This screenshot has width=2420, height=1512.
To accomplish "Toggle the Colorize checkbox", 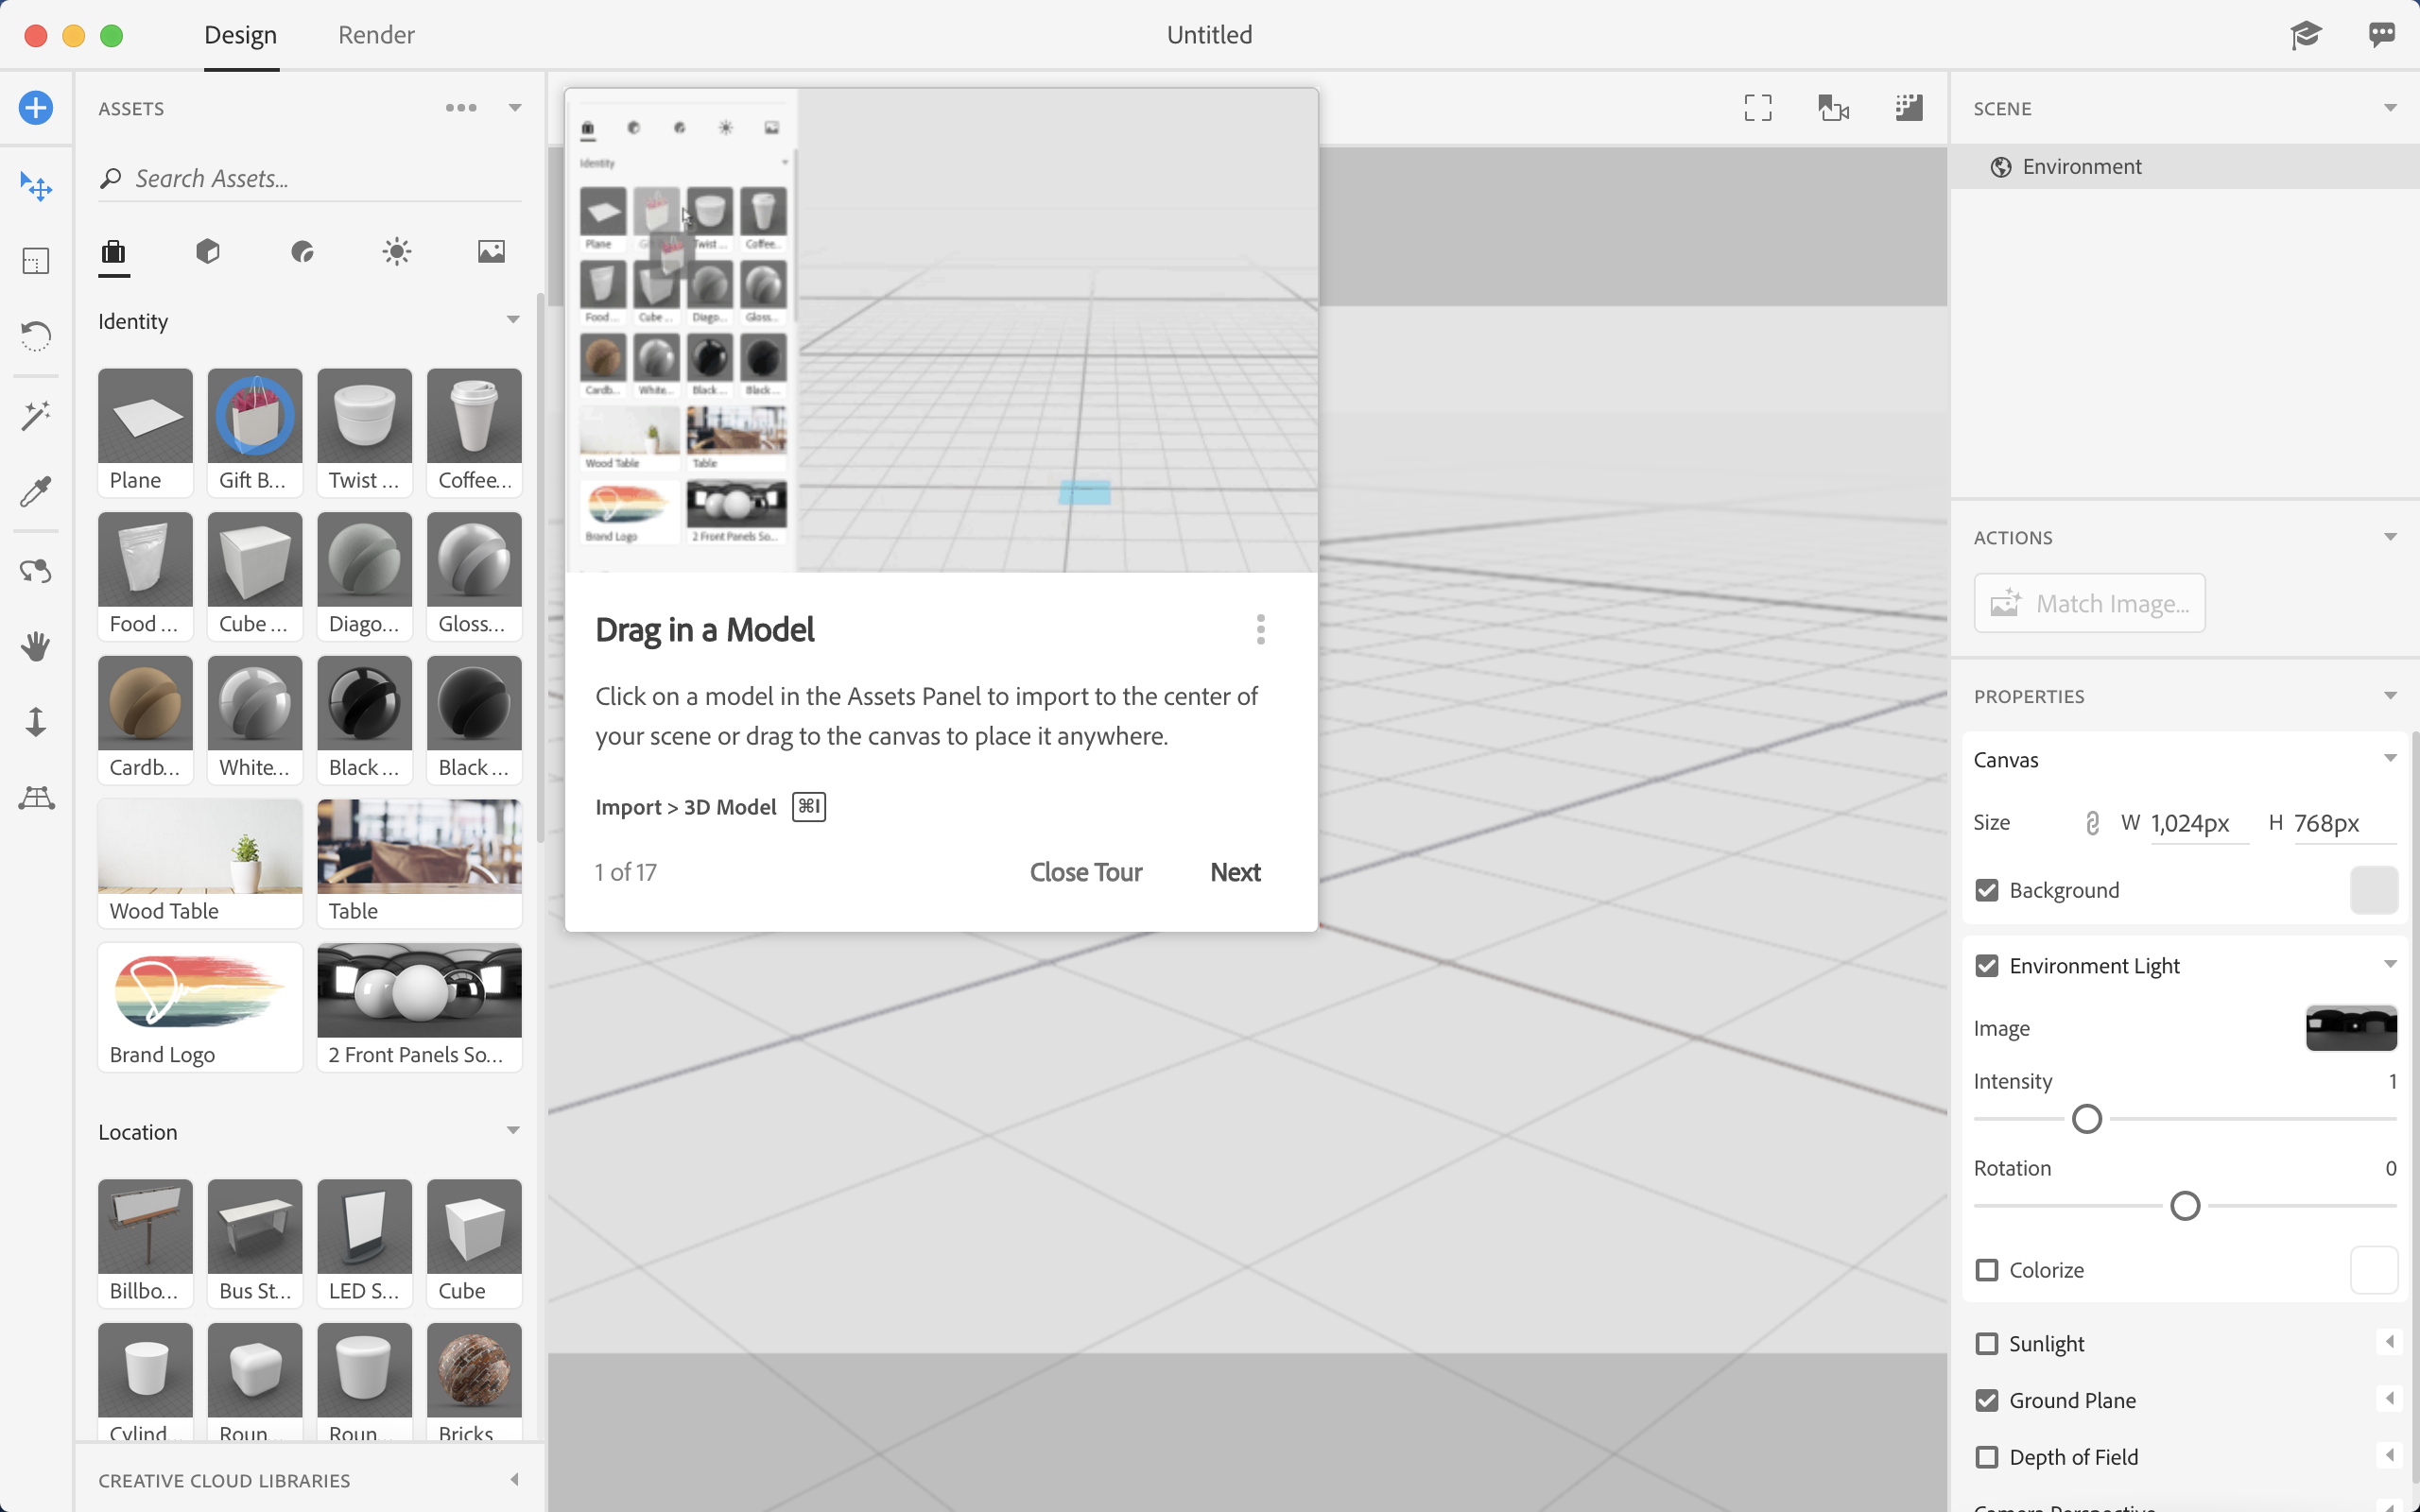I will click(1987, 1270).
